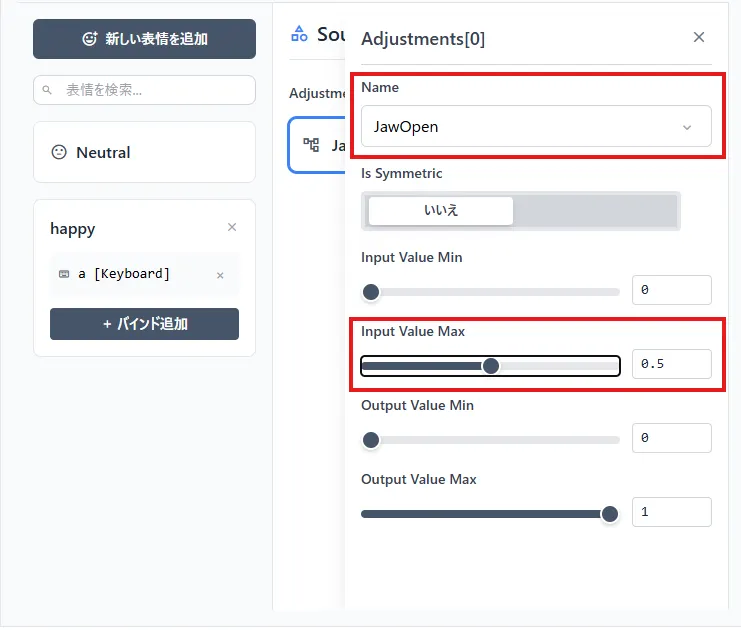Click the Input Value Max number field
The image size is (741, 630).
pos(671,364)
